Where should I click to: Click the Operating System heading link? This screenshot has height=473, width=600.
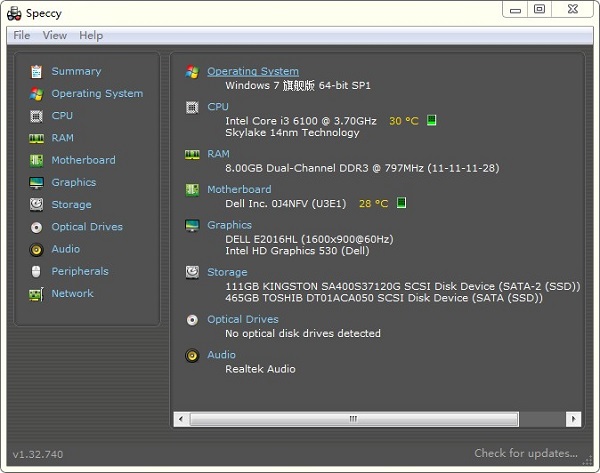253,71
